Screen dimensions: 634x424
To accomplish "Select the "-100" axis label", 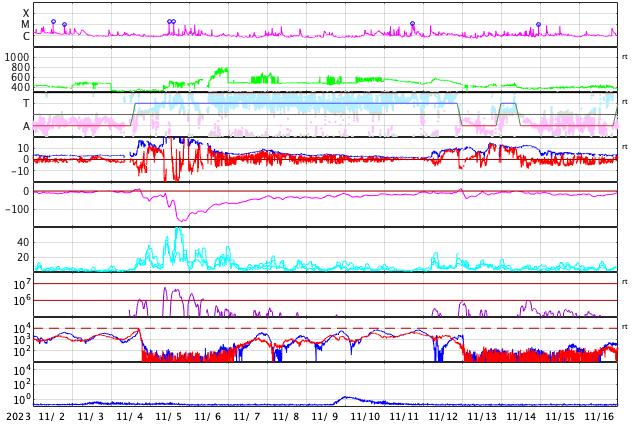I will (17, 209).
